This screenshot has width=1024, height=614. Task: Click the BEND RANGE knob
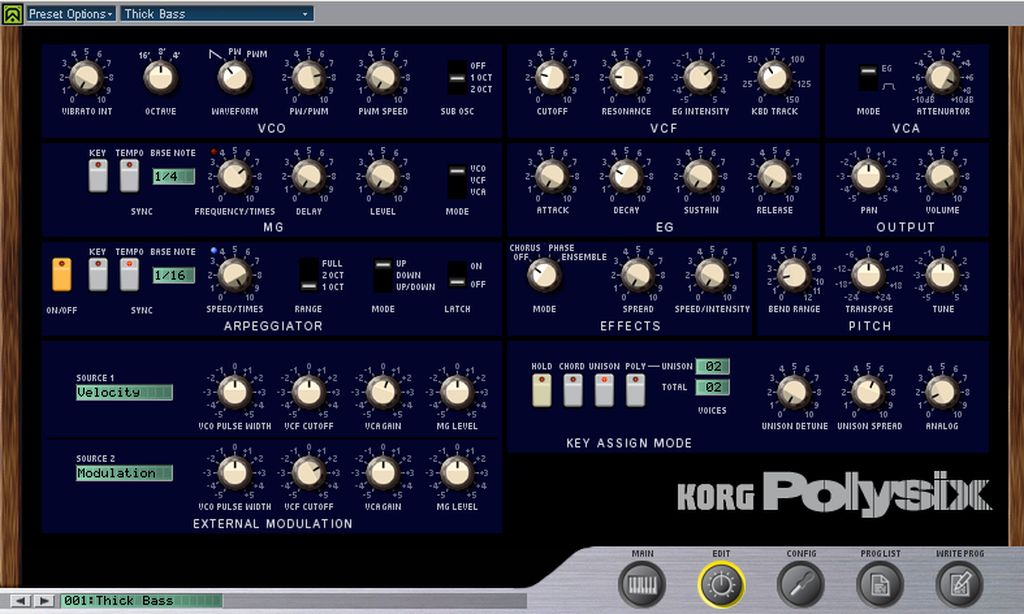pos(793,275)
